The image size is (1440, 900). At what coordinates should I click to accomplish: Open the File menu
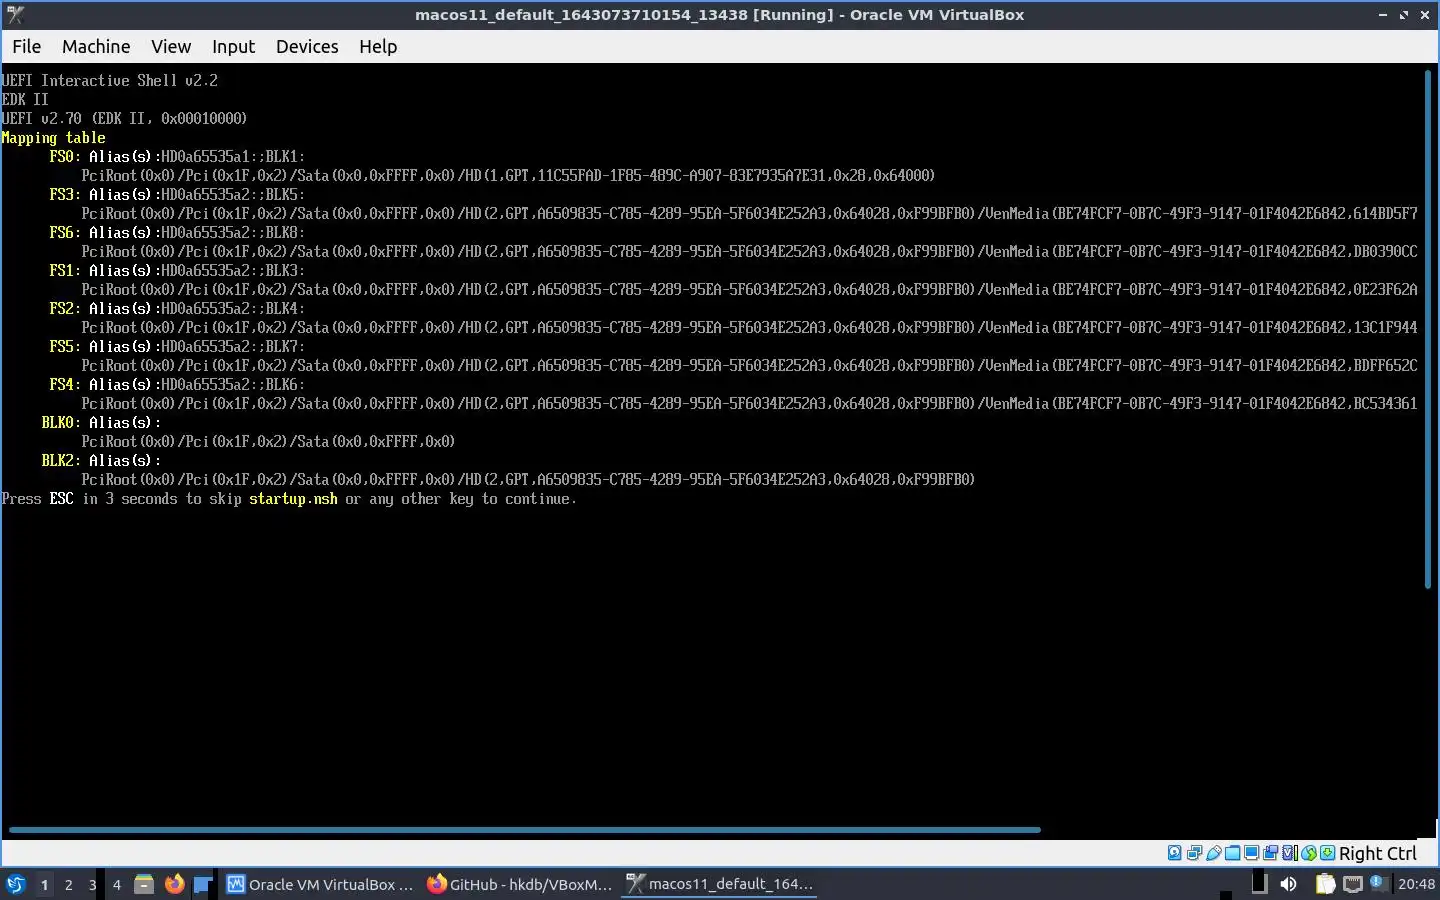26,46
